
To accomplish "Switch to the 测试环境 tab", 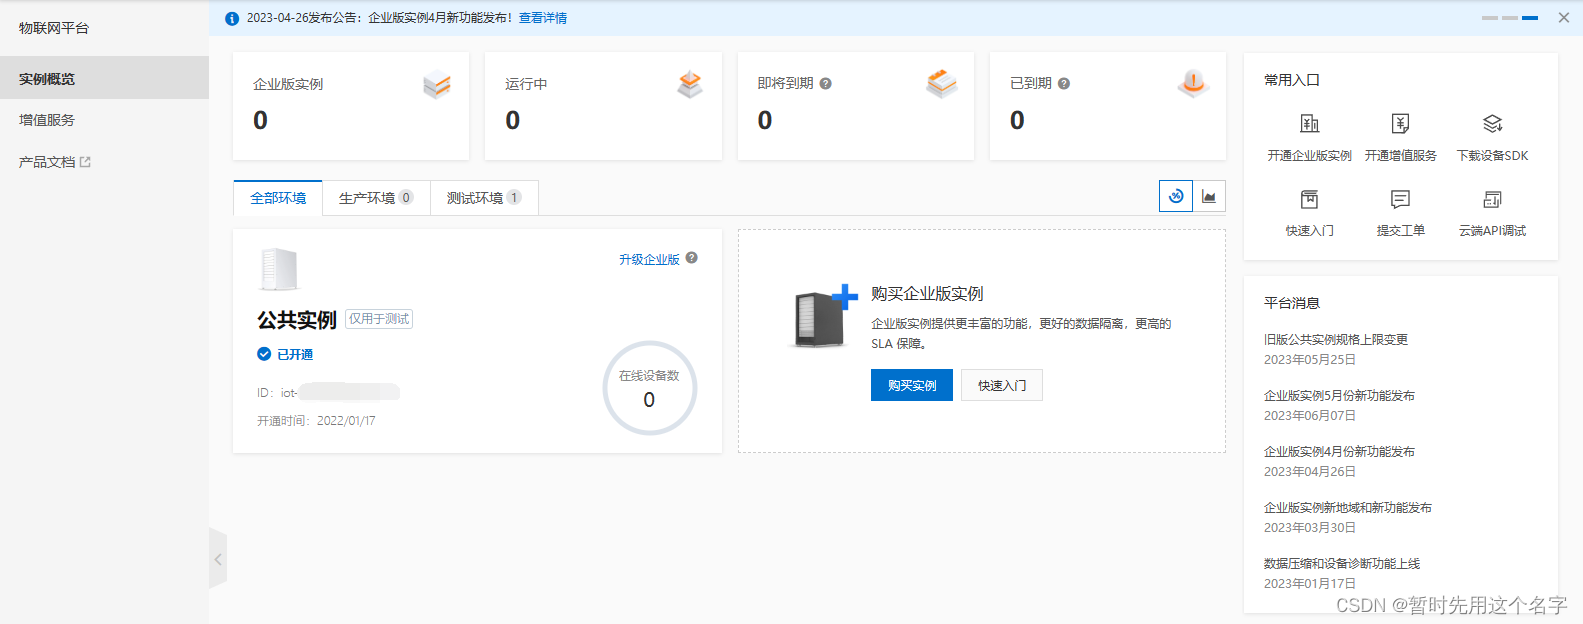I will 483,198.
